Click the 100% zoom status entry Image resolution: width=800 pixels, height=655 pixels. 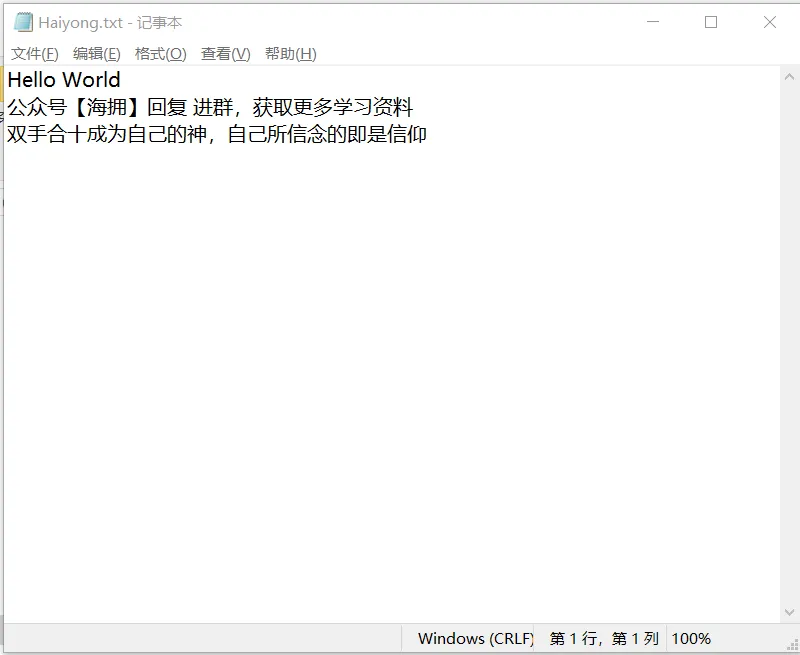(691, 639)
